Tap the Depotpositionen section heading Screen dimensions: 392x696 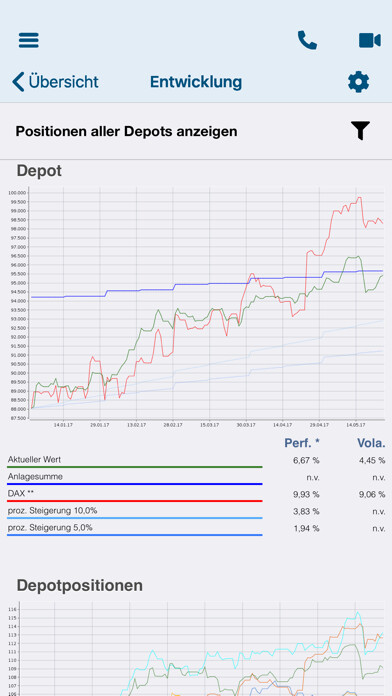coord(79,585)
